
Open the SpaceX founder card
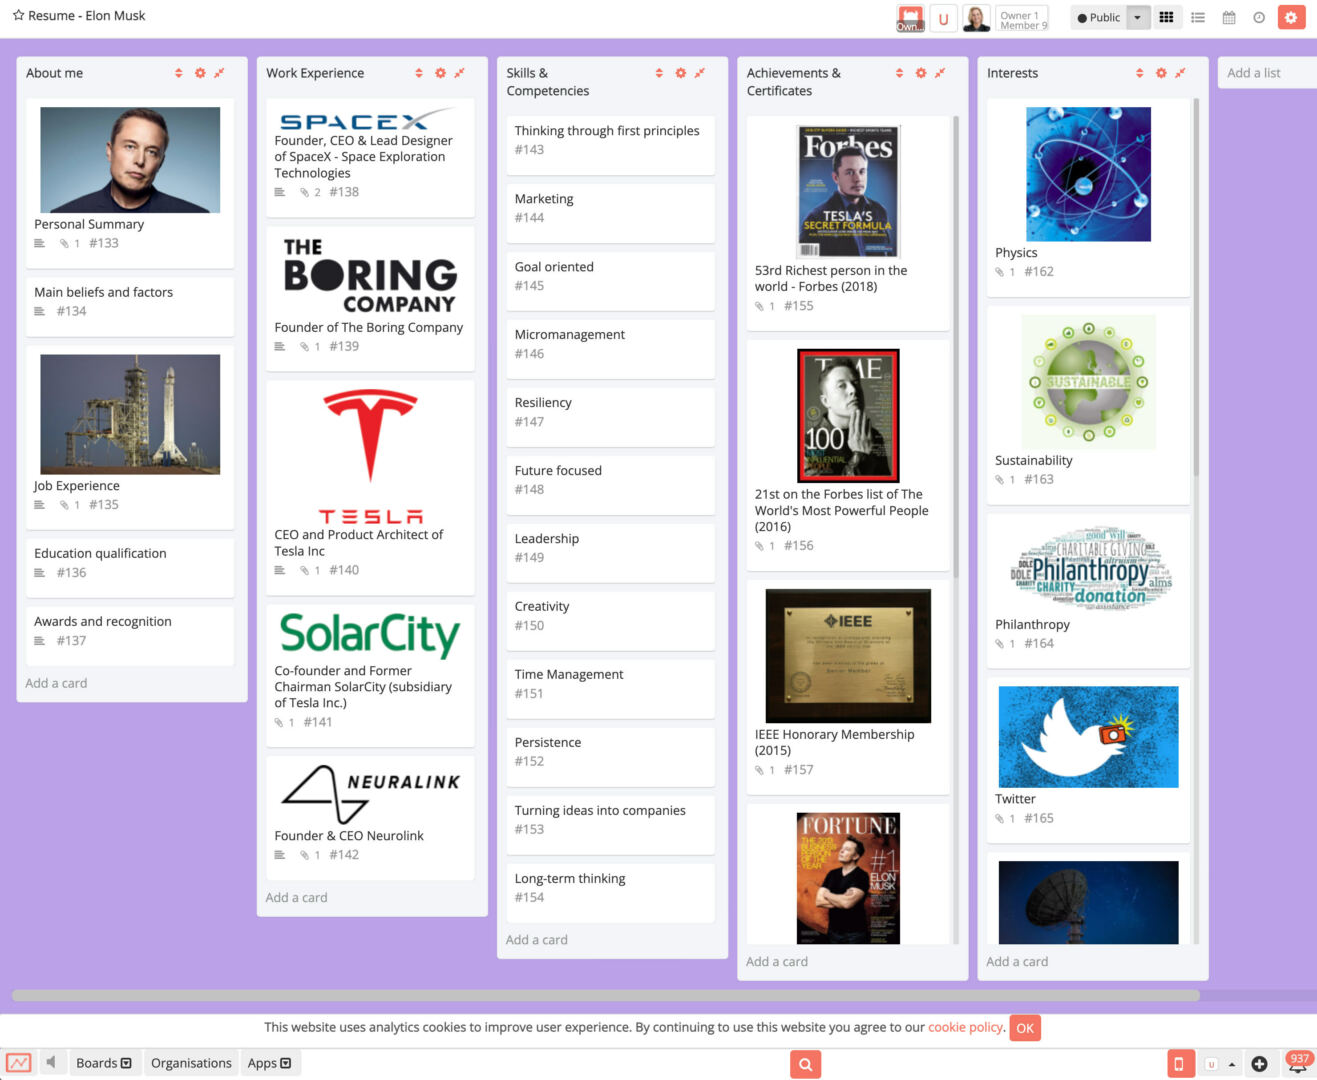point(370,157)
